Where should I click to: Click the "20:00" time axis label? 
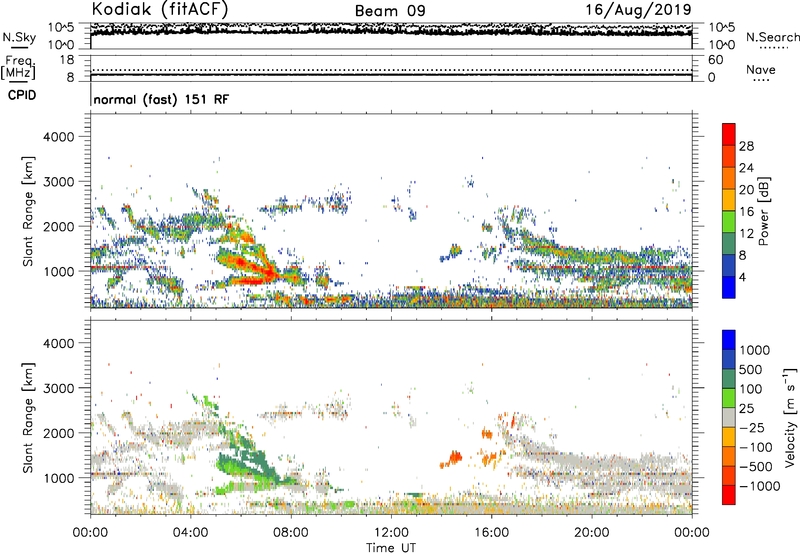pos(592,533)
